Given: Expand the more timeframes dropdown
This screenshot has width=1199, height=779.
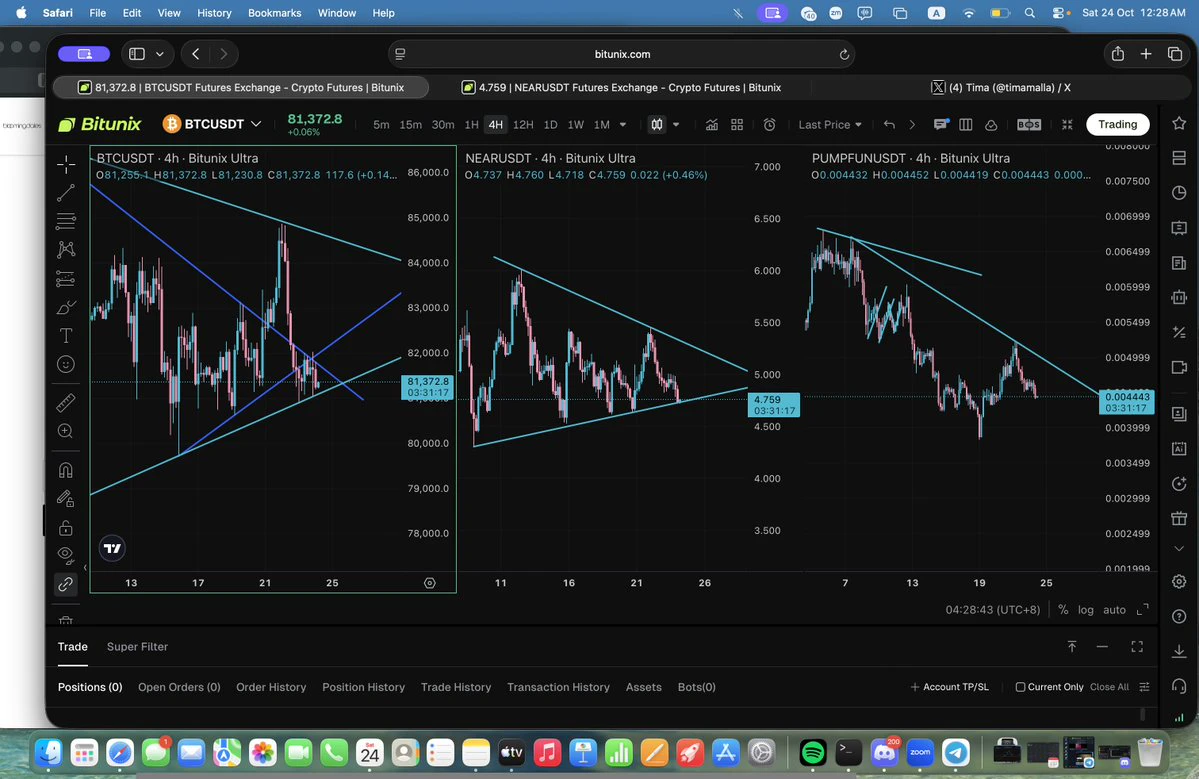Looking at the screenshot, I should coord(623,125).
